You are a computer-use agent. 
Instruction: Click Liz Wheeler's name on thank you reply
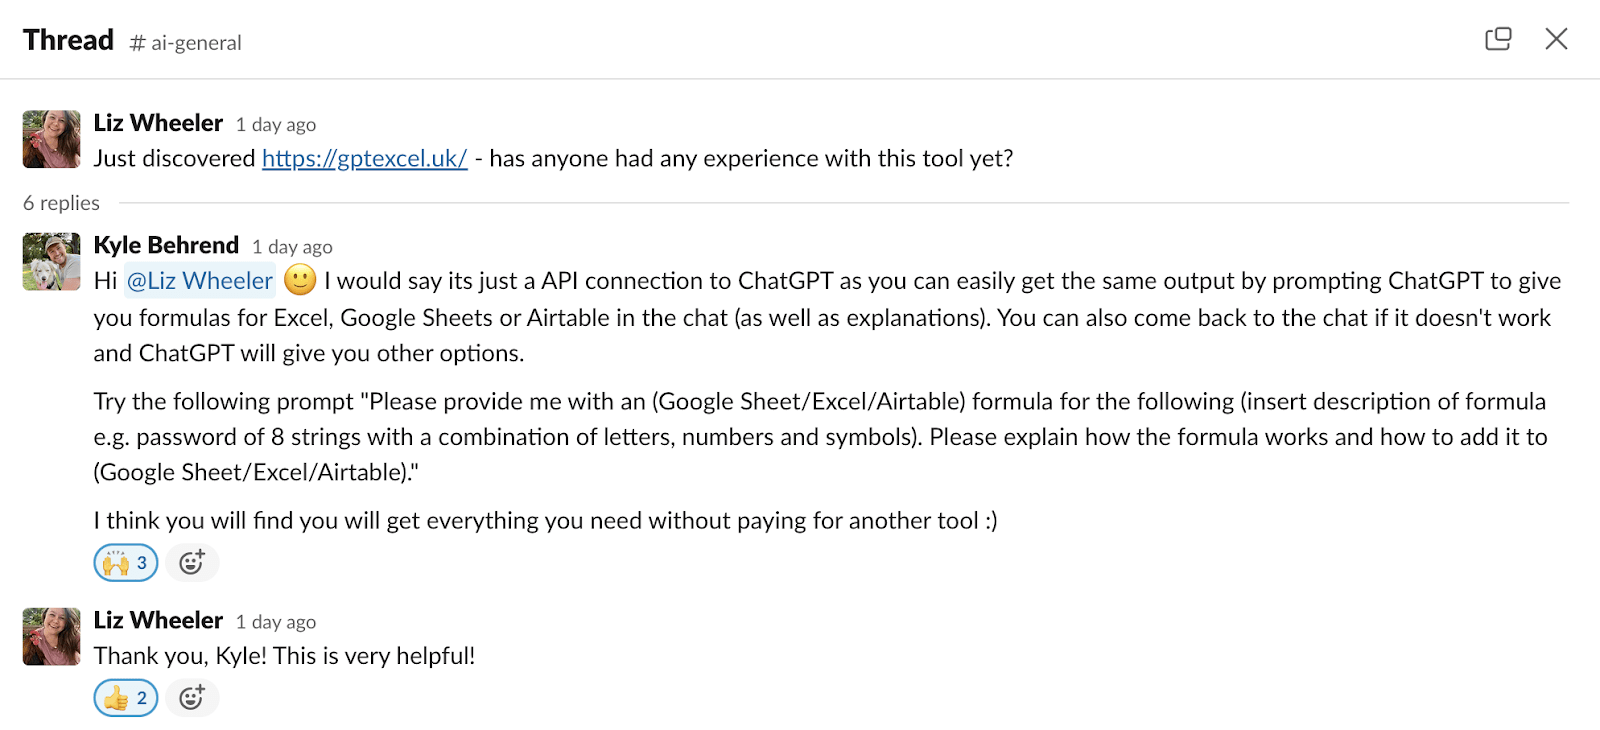[x=158, y=621]
